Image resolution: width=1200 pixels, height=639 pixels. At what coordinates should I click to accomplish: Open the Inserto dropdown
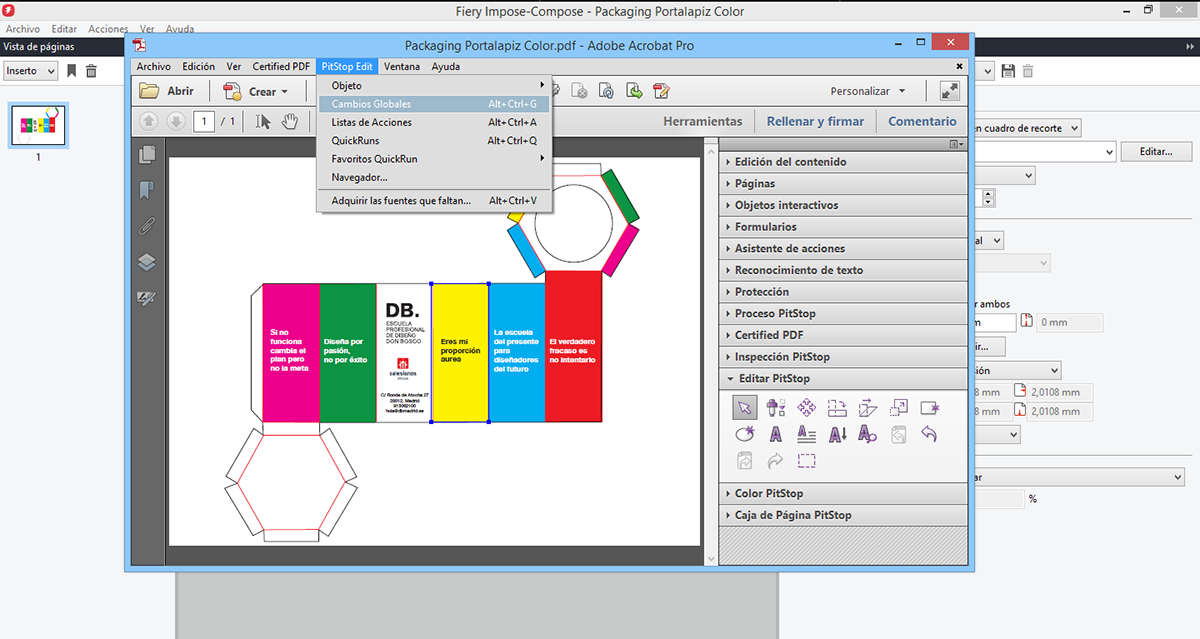(x=31, y=71)
